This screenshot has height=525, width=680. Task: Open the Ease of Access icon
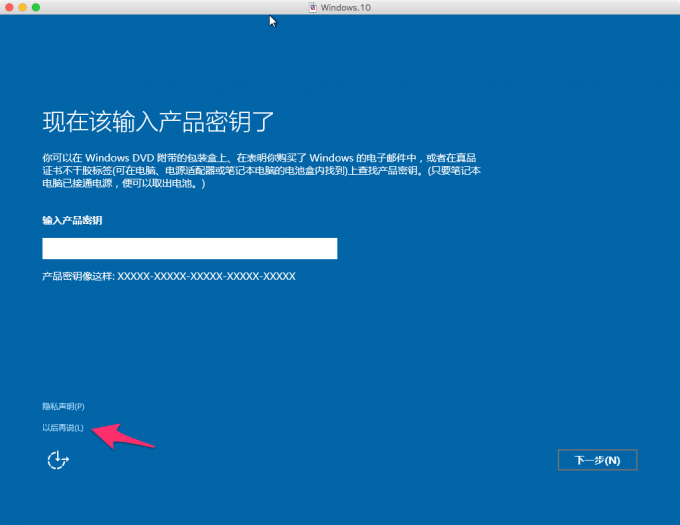click(58, 460)
